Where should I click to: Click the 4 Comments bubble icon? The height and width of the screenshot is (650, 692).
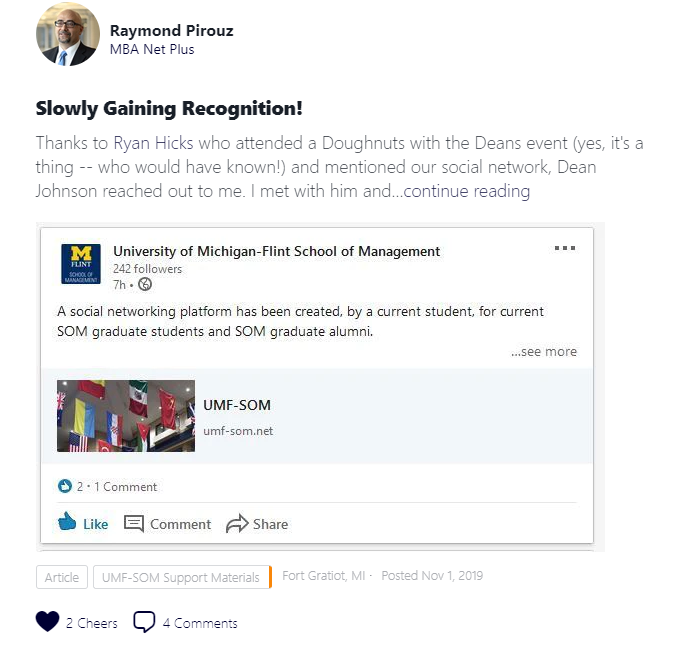pos(144,622)
